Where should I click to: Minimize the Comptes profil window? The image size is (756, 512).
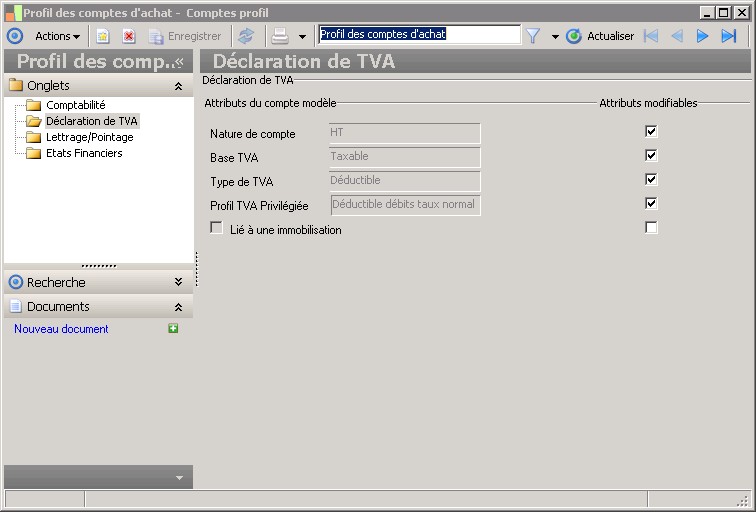click(706, 13)
